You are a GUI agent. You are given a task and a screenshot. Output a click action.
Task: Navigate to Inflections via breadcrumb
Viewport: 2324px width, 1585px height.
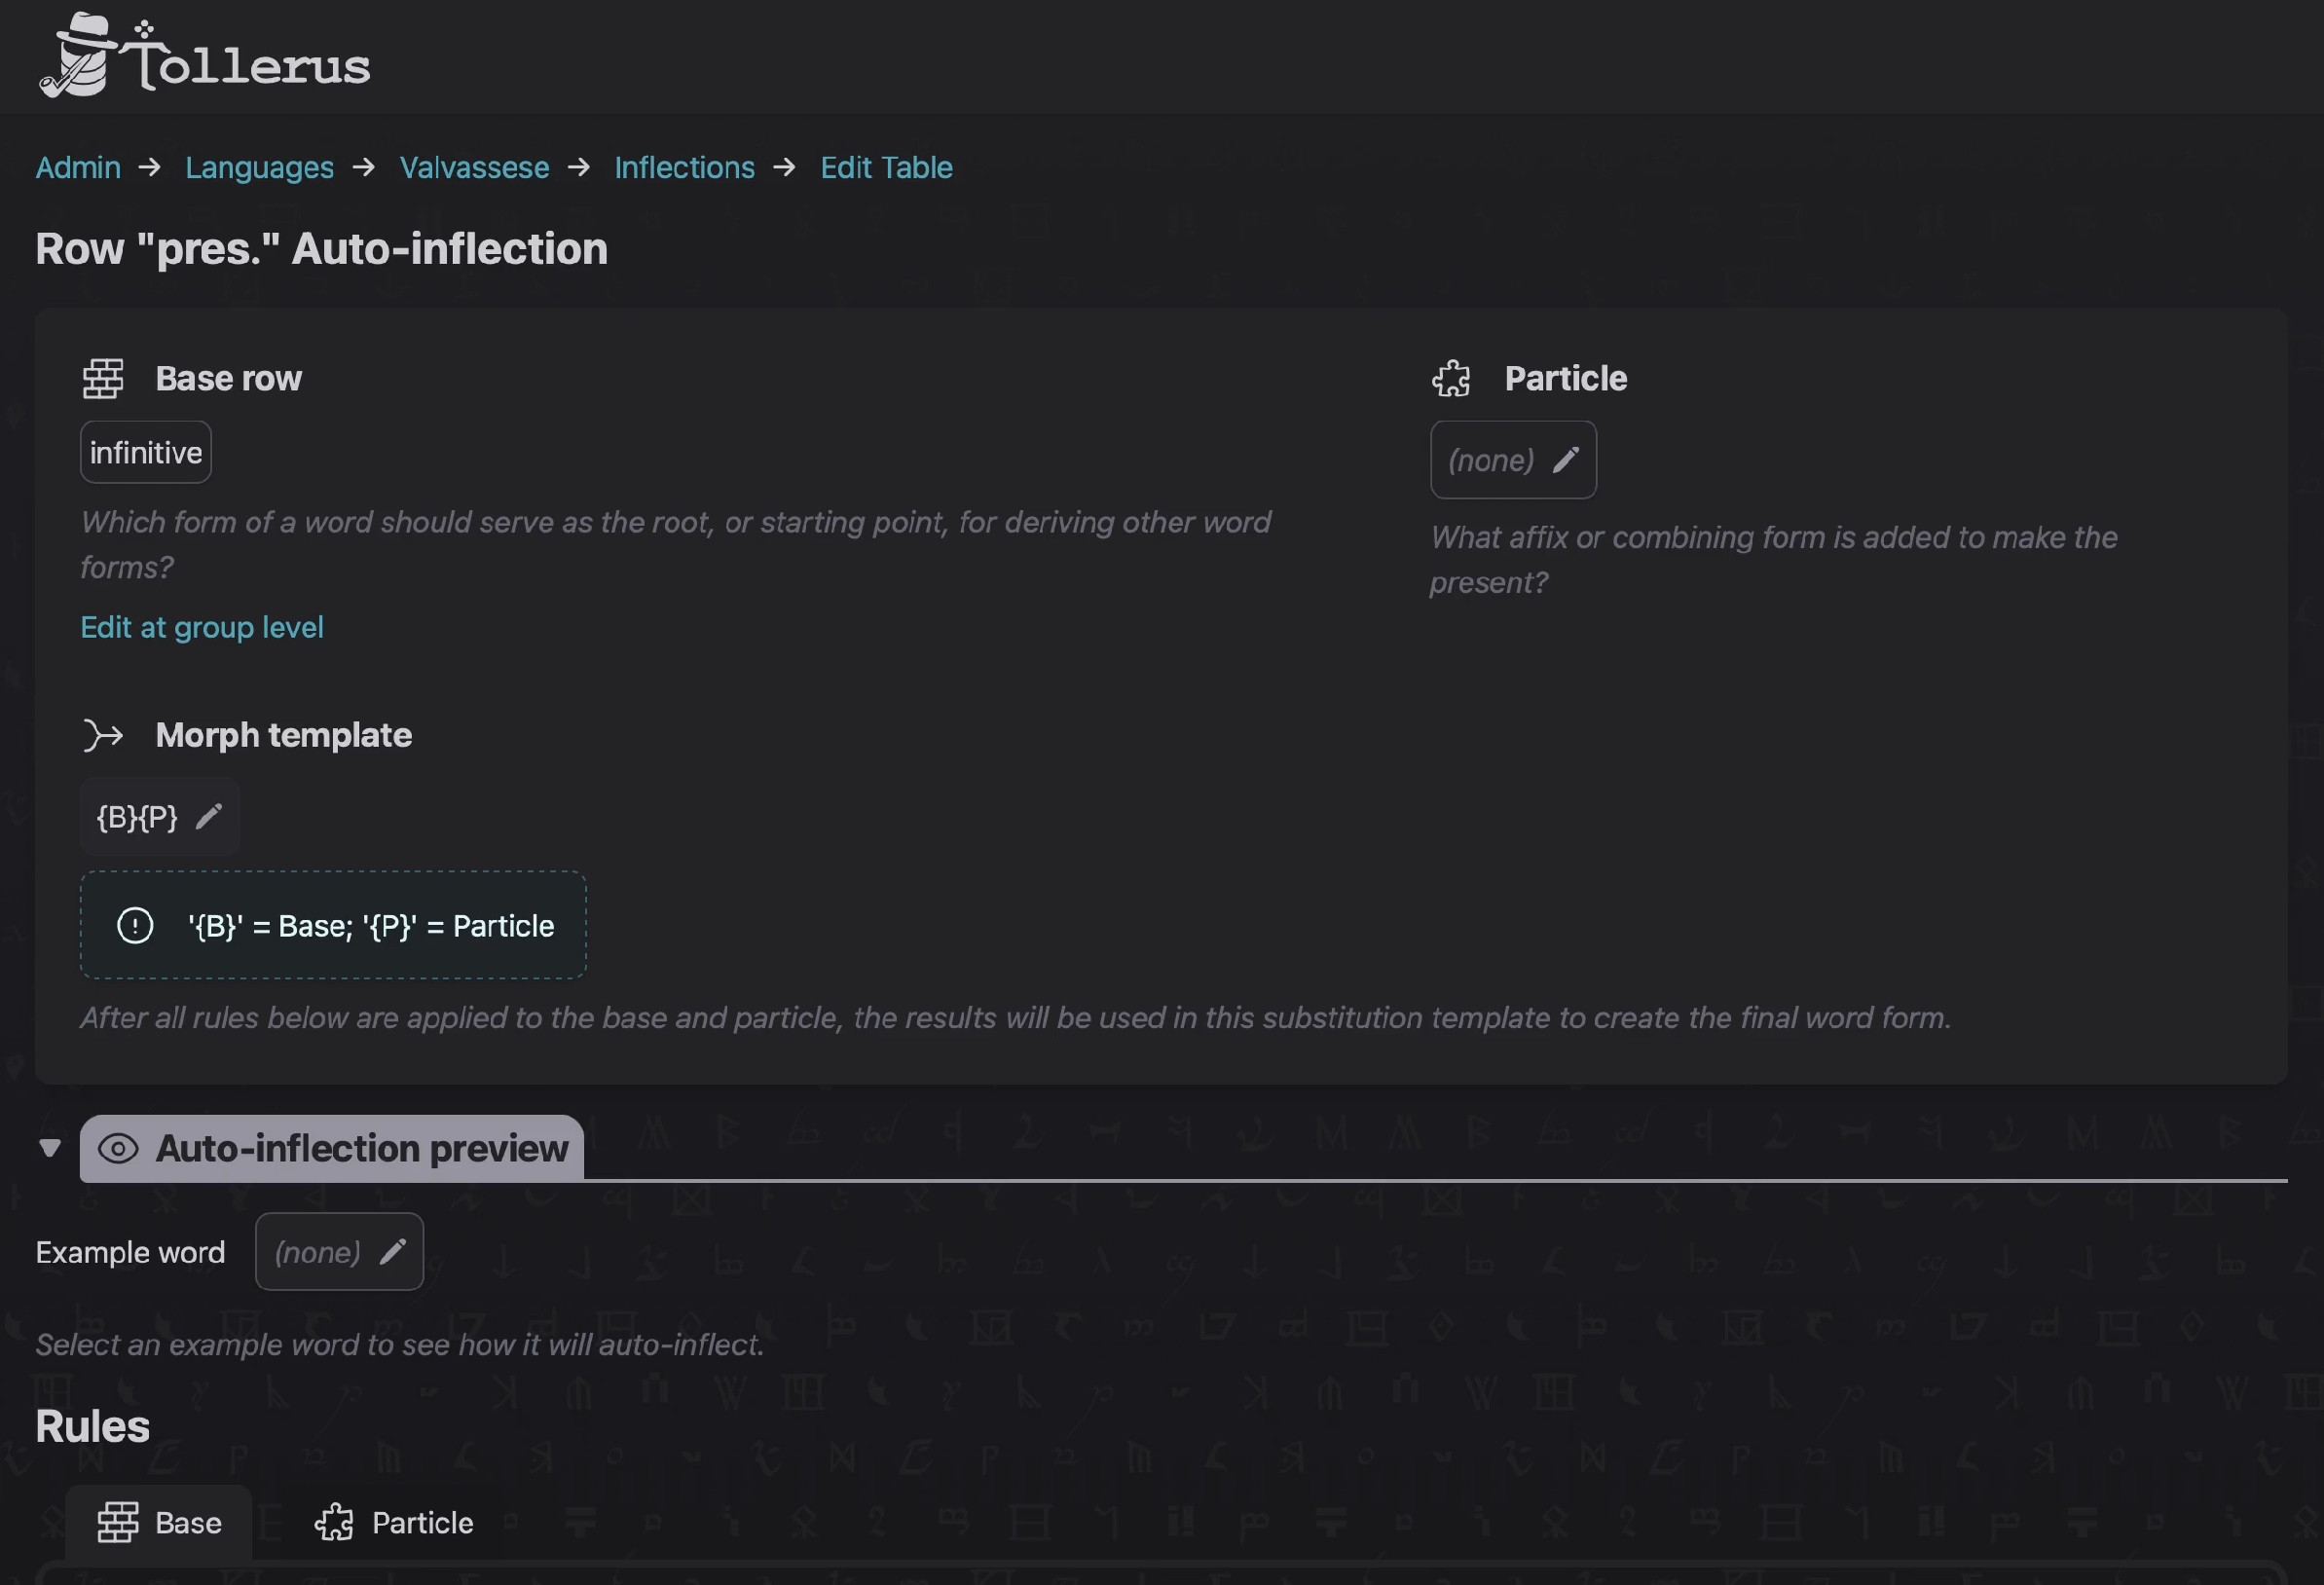click(684, 167)
